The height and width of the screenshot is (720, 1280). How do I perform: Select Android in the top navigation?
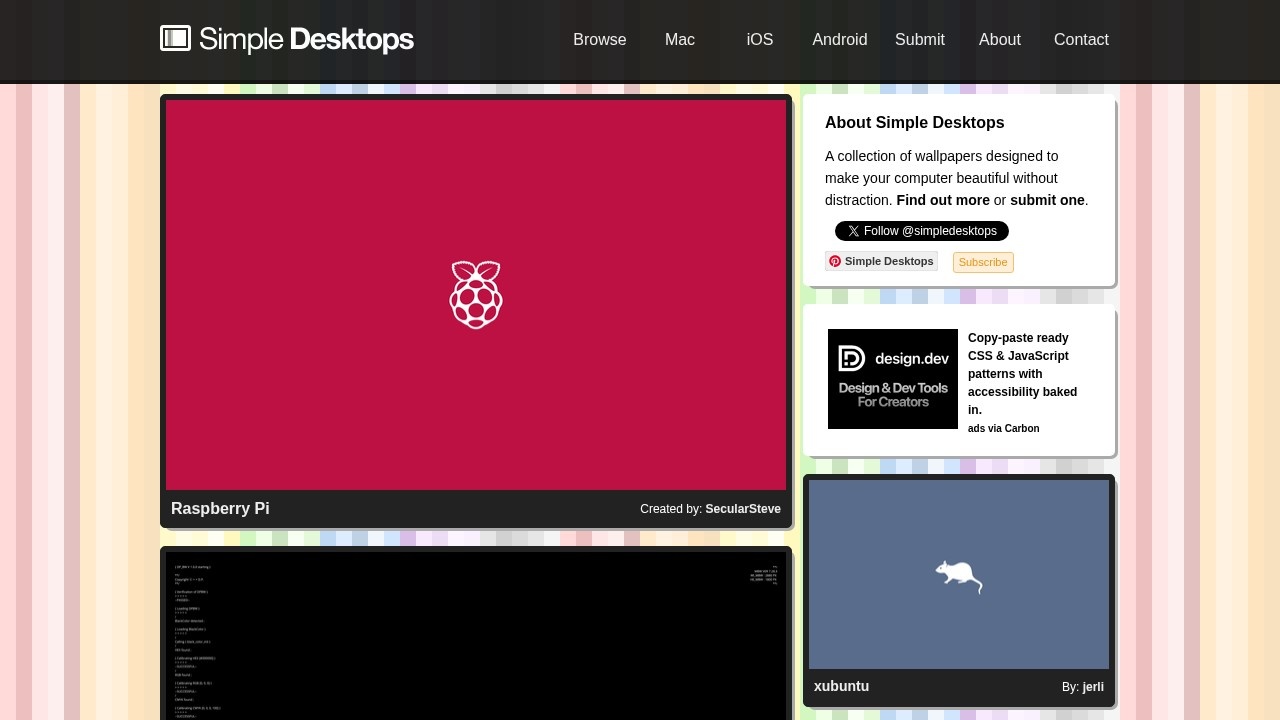click(x=840, y=40)
